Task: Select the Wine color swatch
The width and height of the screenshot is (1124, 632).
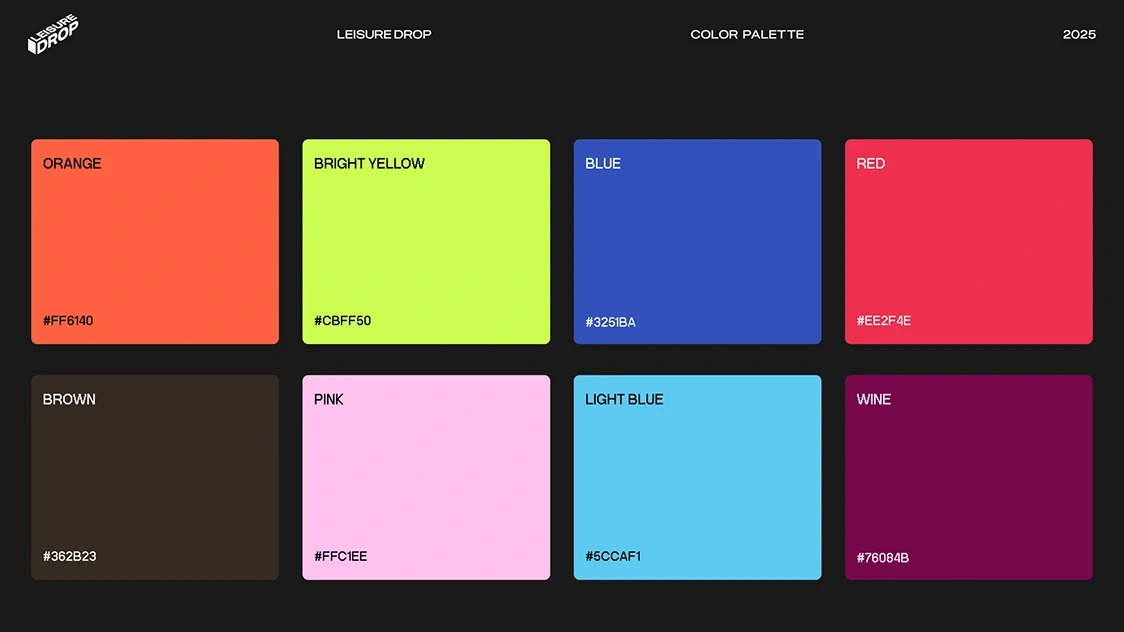Action: [968, 477]
